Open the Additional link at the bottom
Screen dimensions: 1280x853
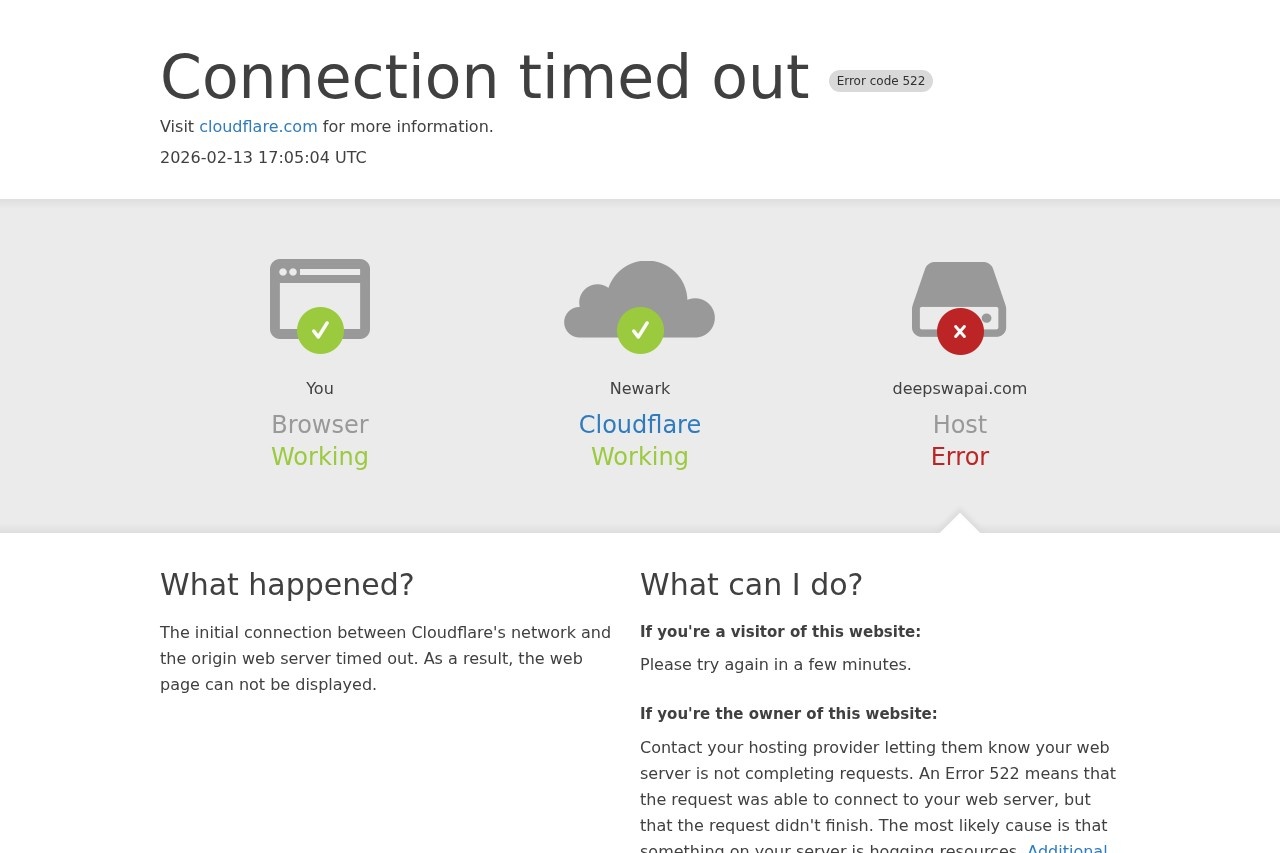click(x=1067, y=847)
